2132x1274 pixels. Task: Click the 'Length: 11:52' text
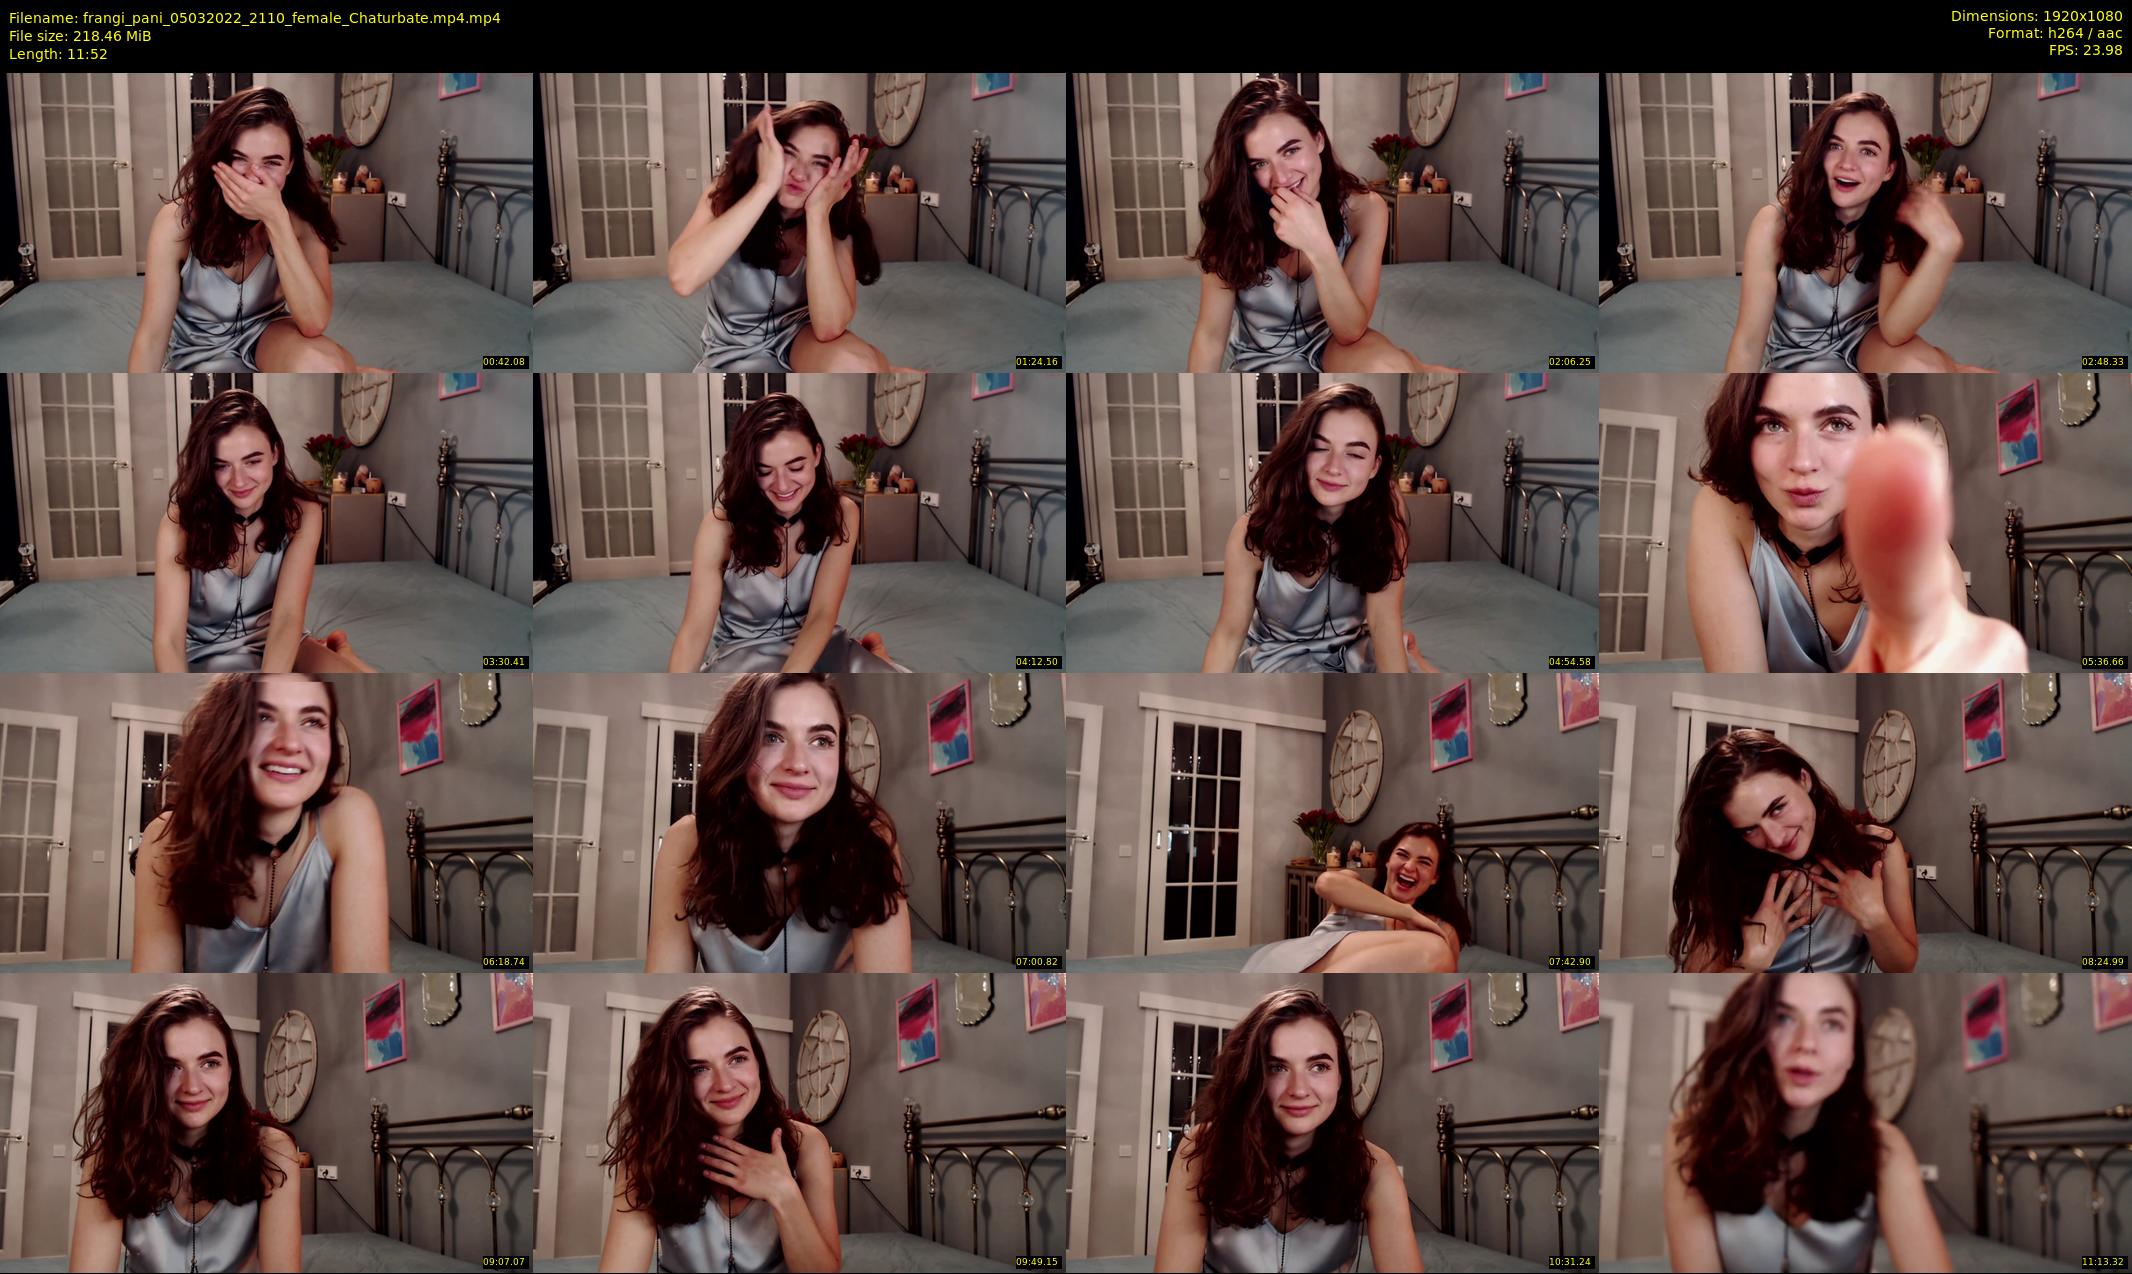coord(58,54)
